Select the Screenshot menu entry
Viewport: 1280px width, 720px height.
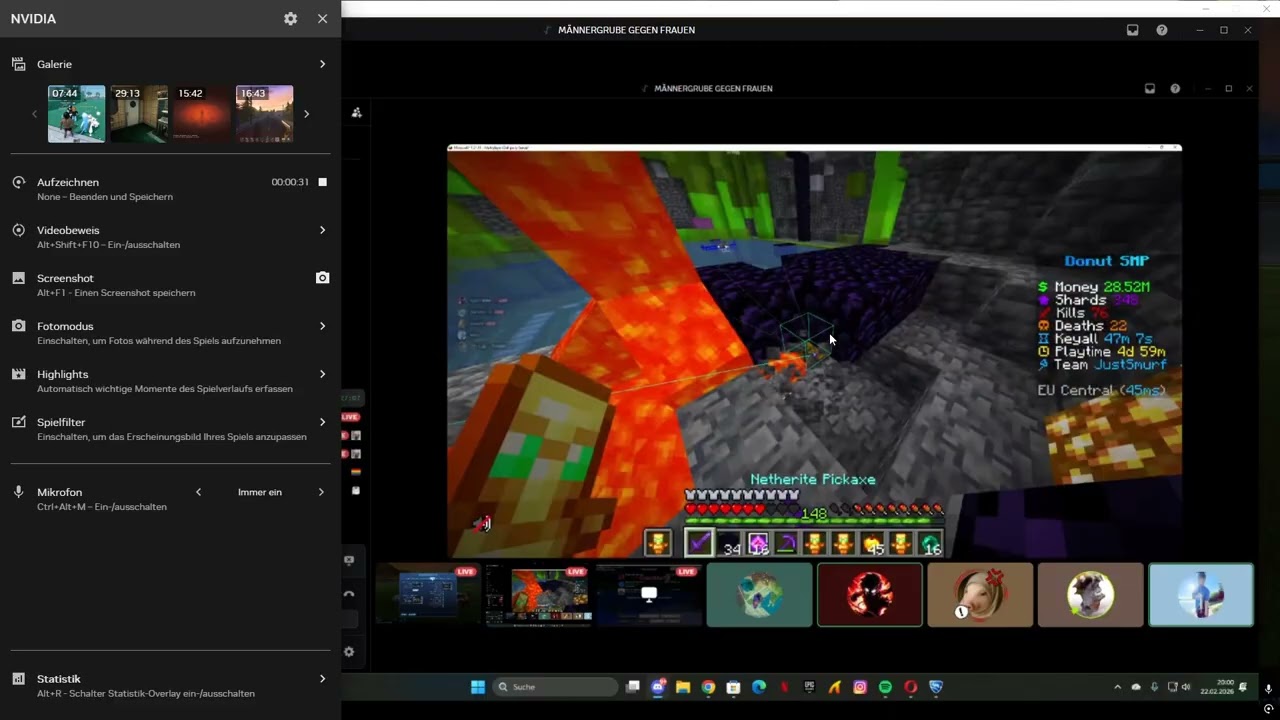pos(170,285)
